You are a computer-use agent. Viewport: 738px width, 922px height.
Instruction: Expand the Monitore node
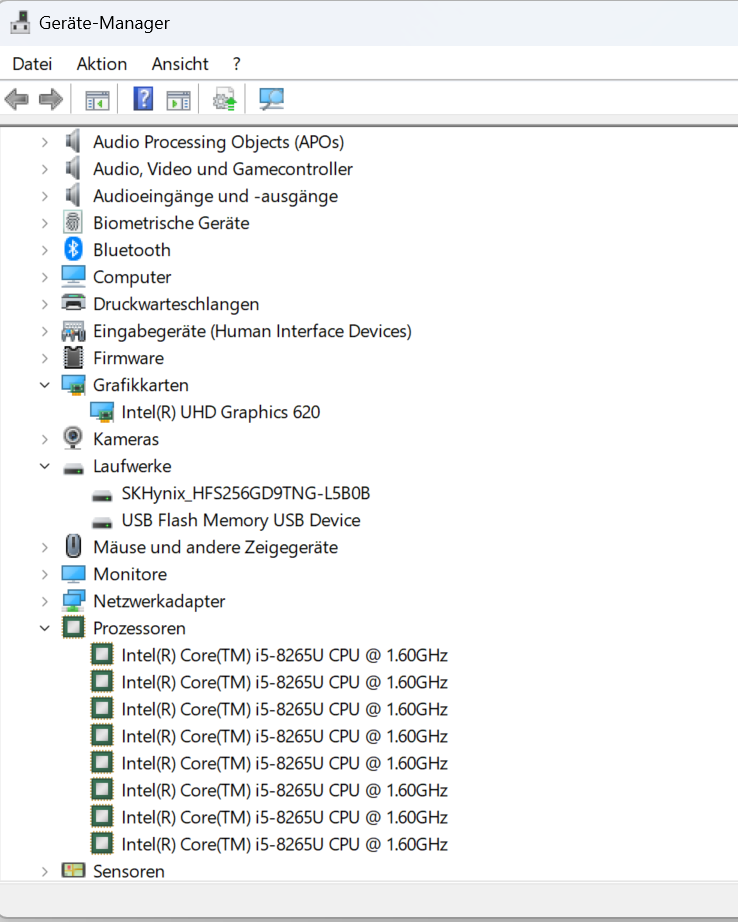tap(45, 574)
